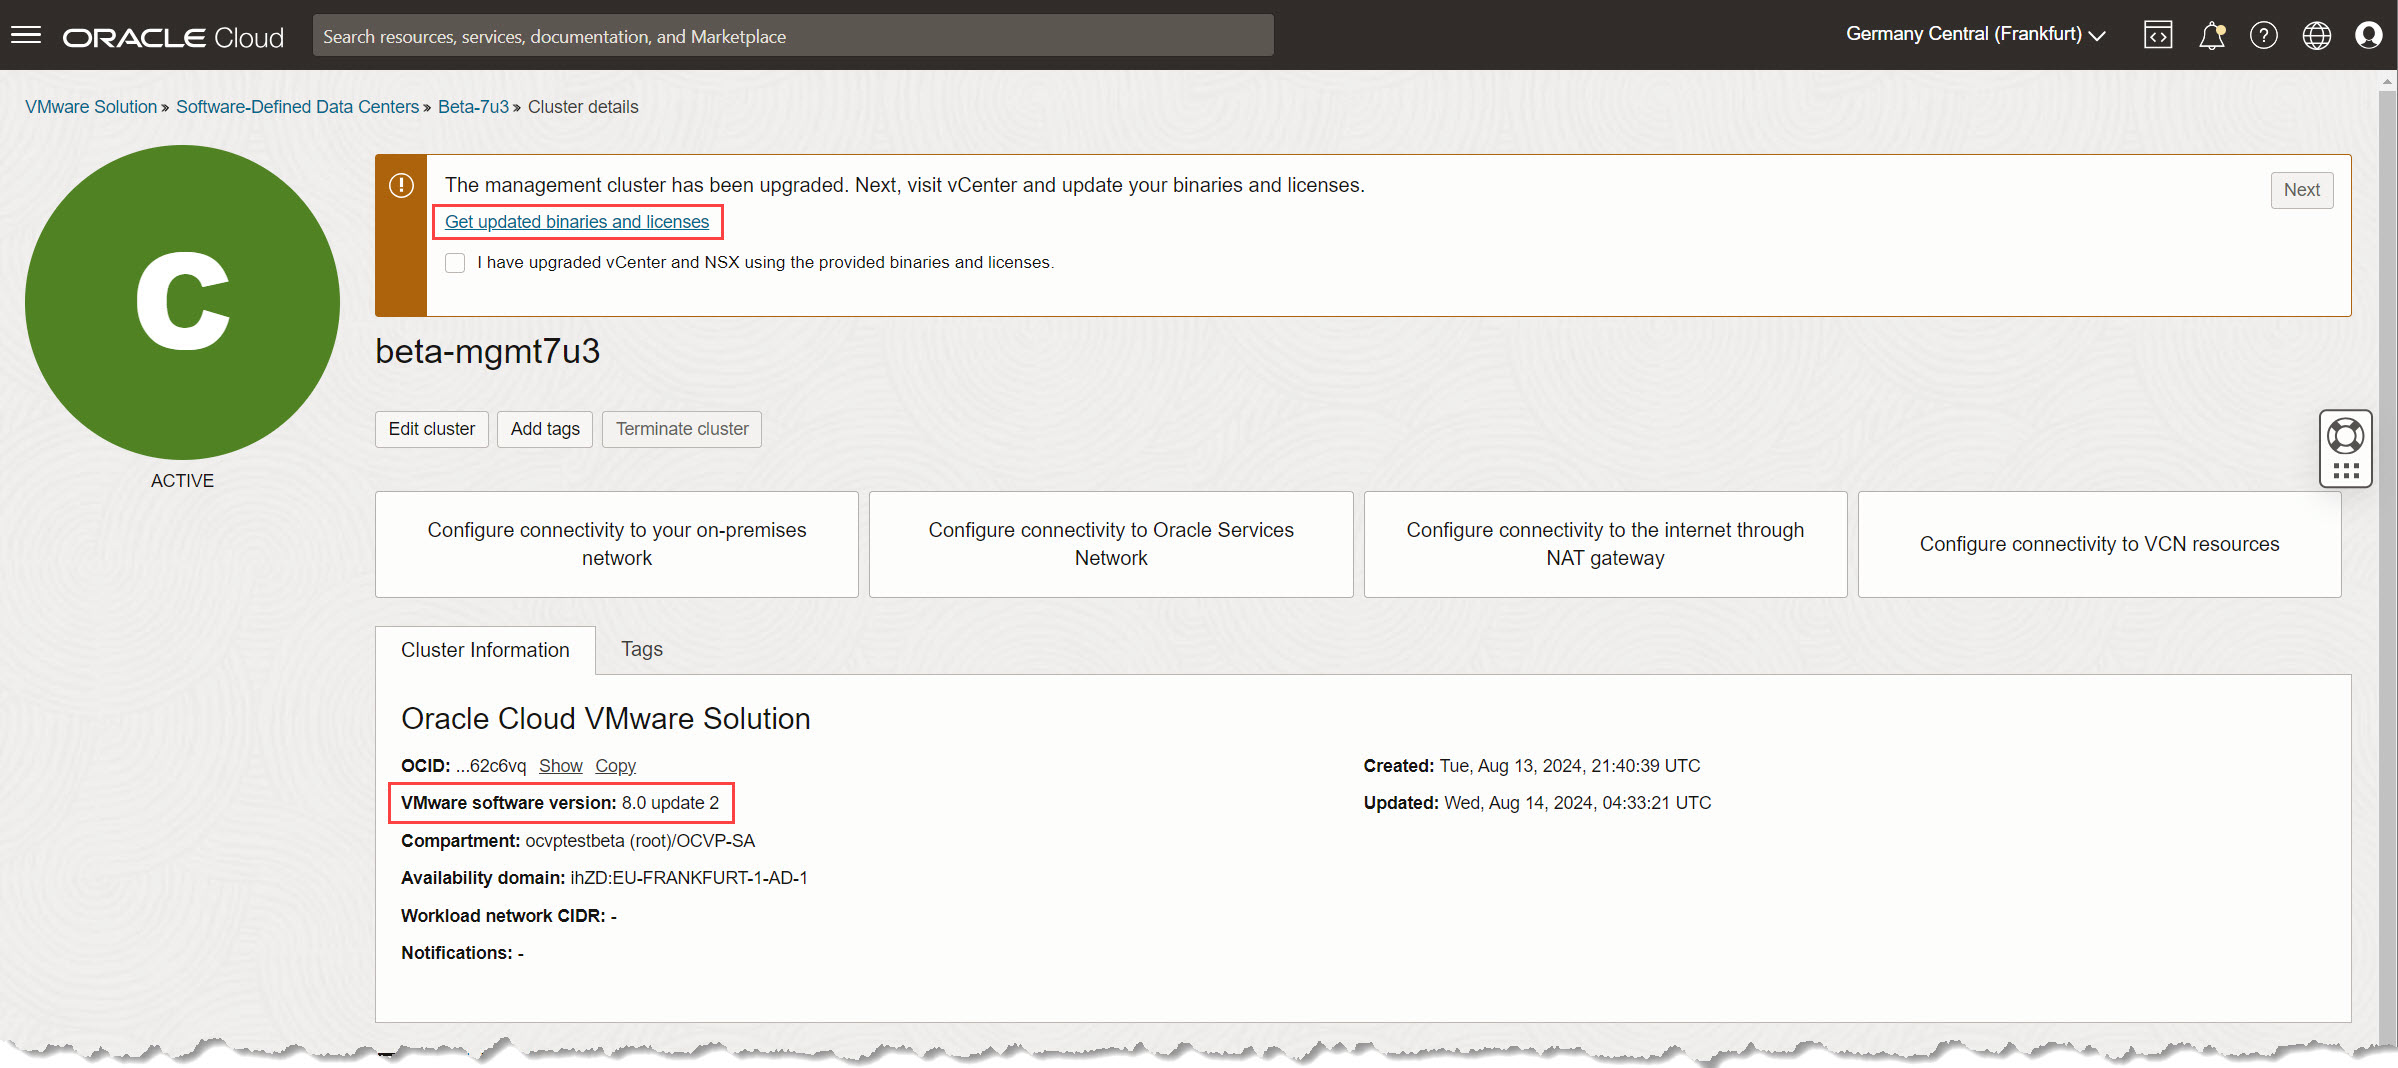The width and height of the screenshot is (2398, 1068).
Task: Check the vCenter and NSX upgraded checkbox
Action: click(455, 263)
